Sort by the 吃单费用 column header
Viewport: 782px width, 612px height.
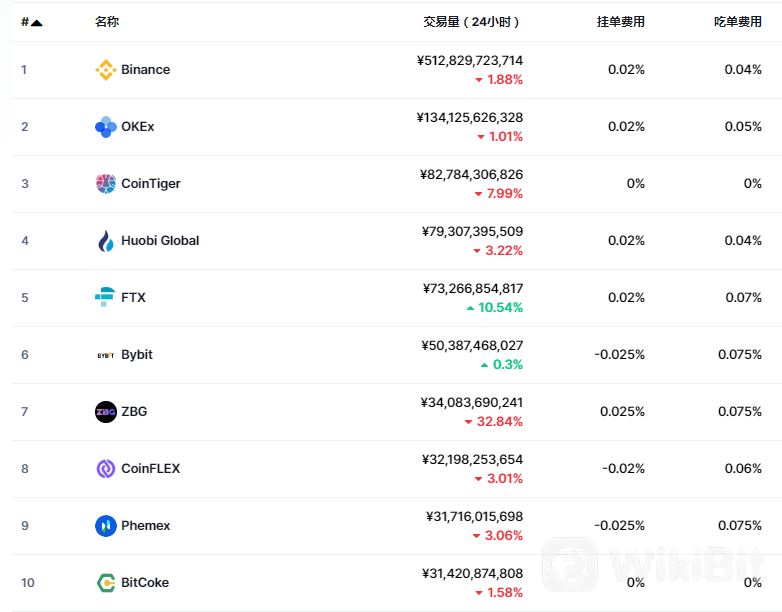(x=738, y=21)
